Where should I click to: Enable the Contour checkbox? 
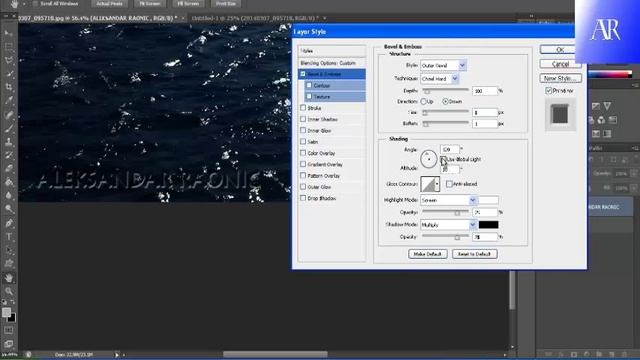[309, 85]
